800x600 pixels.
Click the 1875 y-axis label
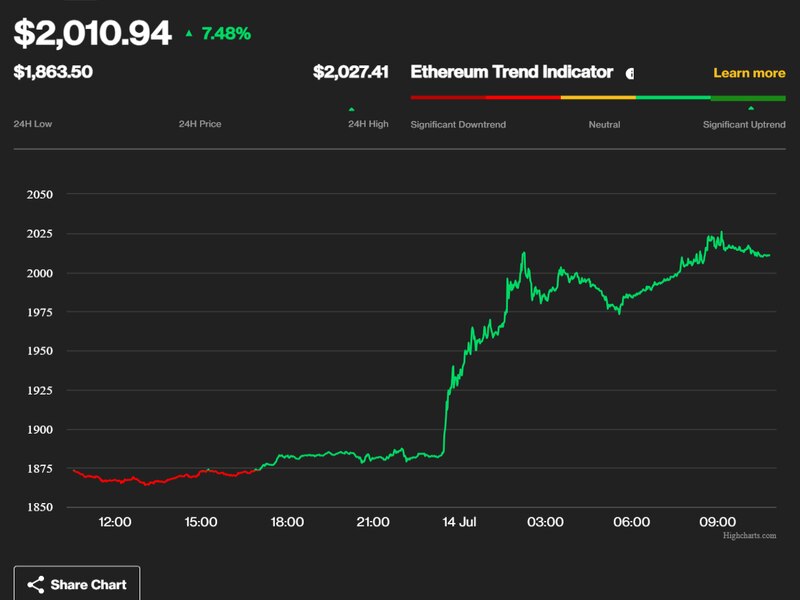[40, 468]
